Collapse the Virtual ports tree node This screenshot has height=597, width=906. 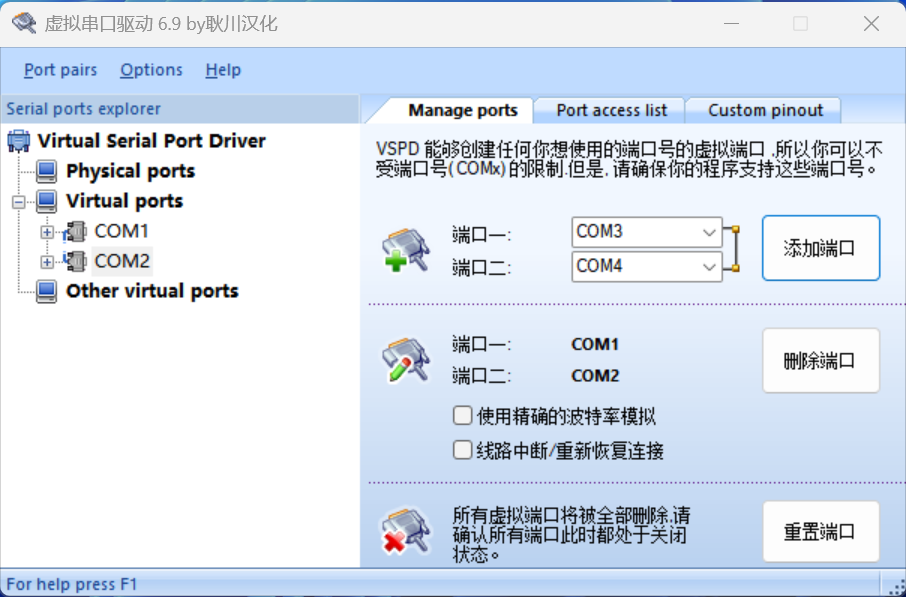coord(19,202)
